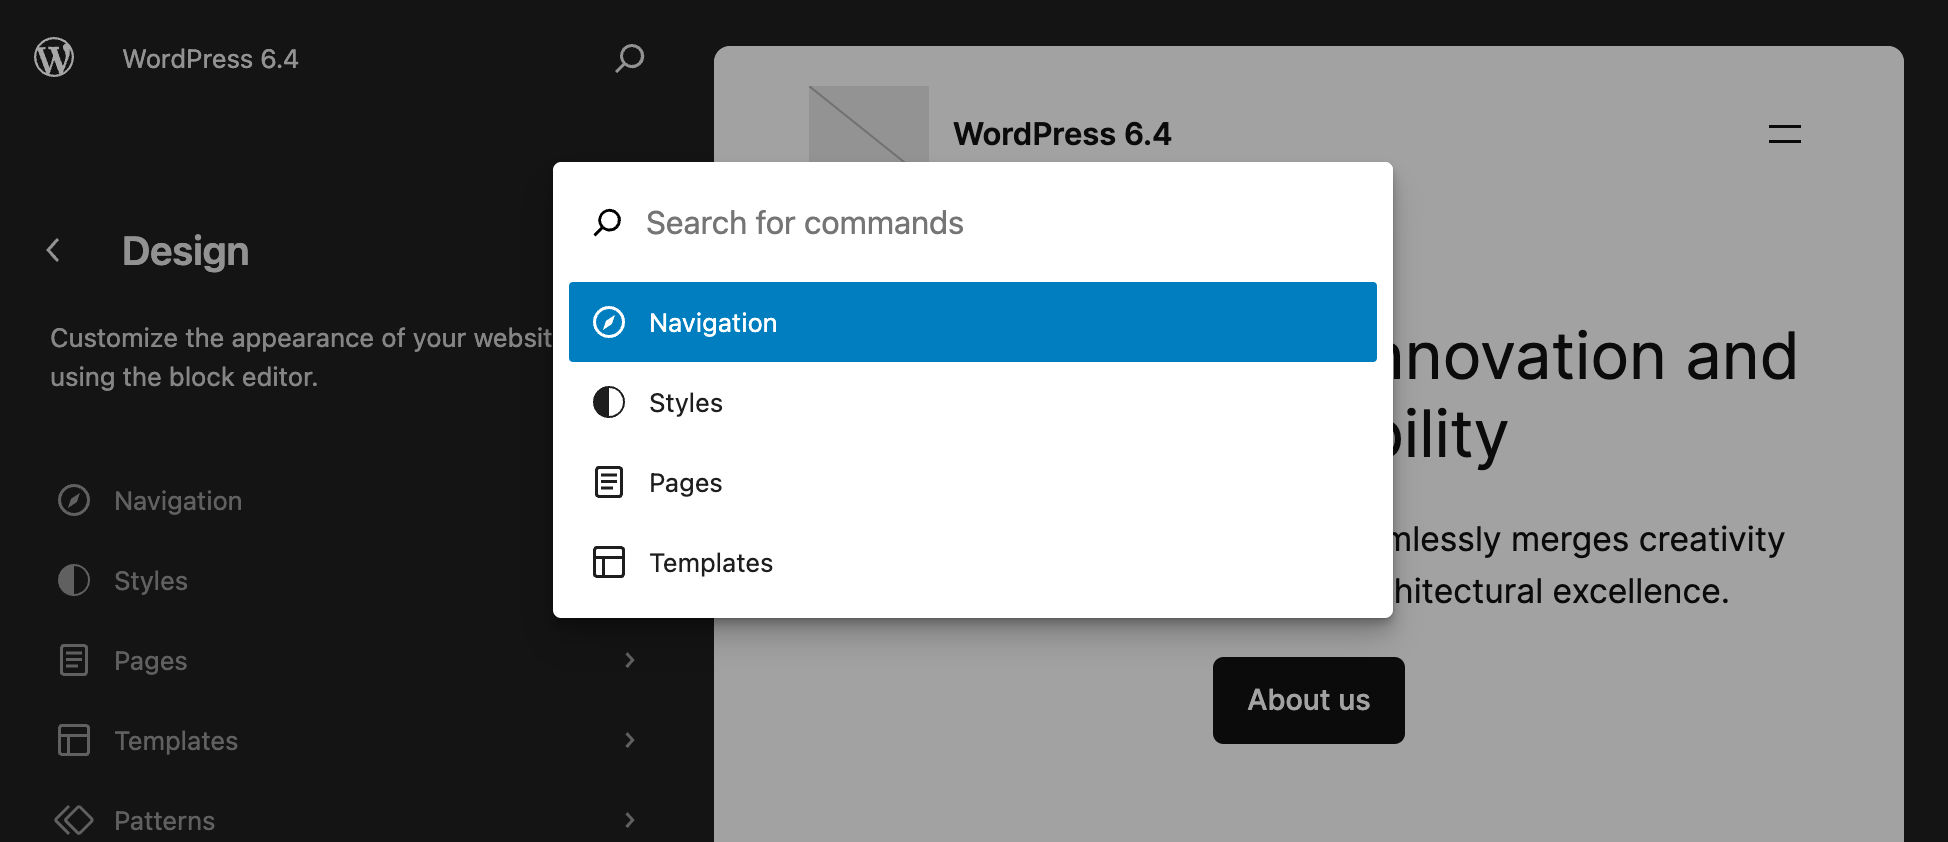
Task: Open the WordPress 6.4 site title in the preview
Action: coord(1062,134)
